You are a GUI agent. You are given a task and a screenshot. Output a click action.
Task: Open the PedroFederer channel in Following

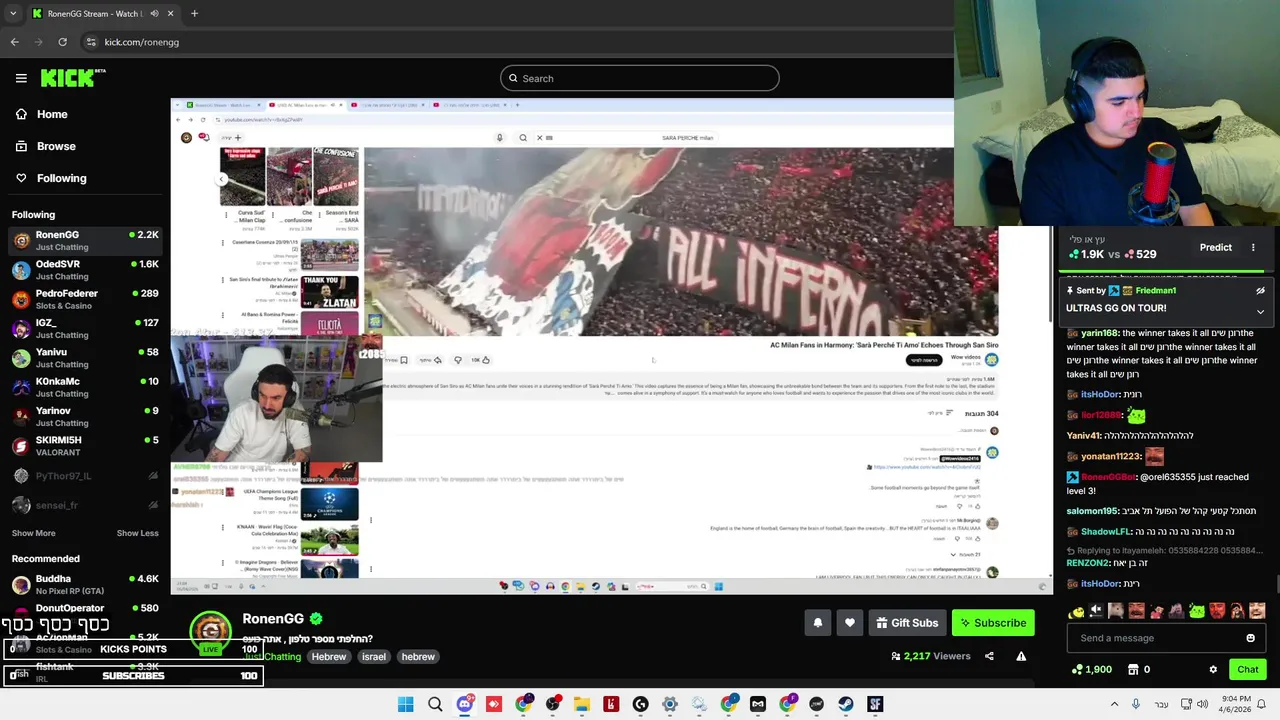(85, 299)
